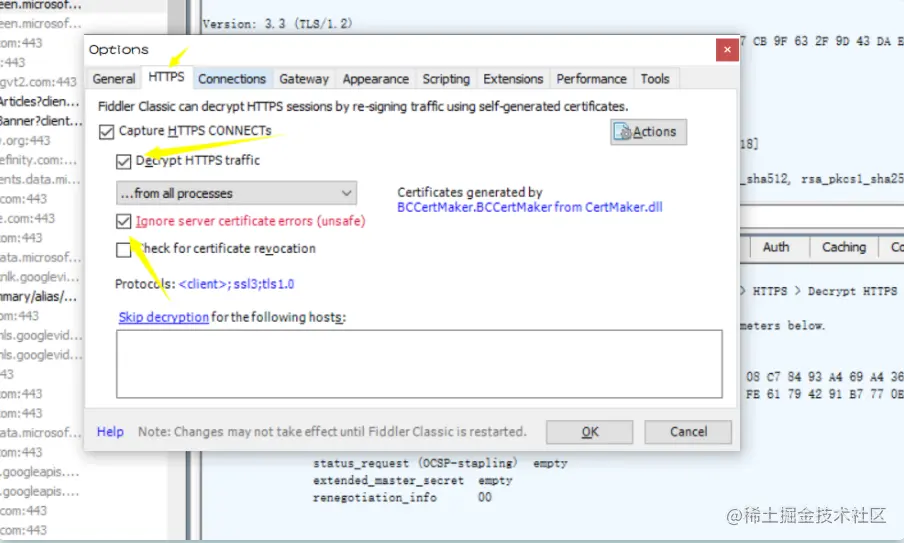Screen dimensions: 904x543
Task: Focus the skip-decryption hosts text box
Action: 419,364
